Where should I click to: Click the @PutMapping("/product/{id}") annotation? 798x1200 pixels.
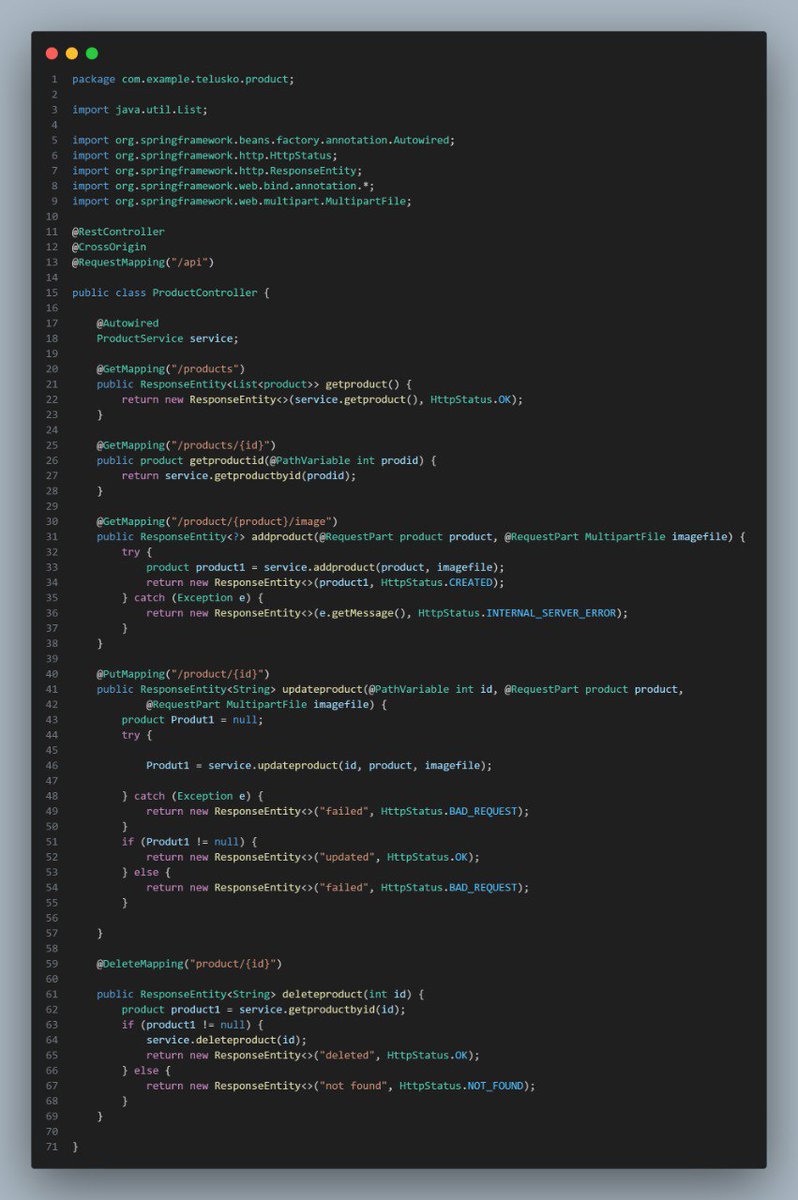183,674
